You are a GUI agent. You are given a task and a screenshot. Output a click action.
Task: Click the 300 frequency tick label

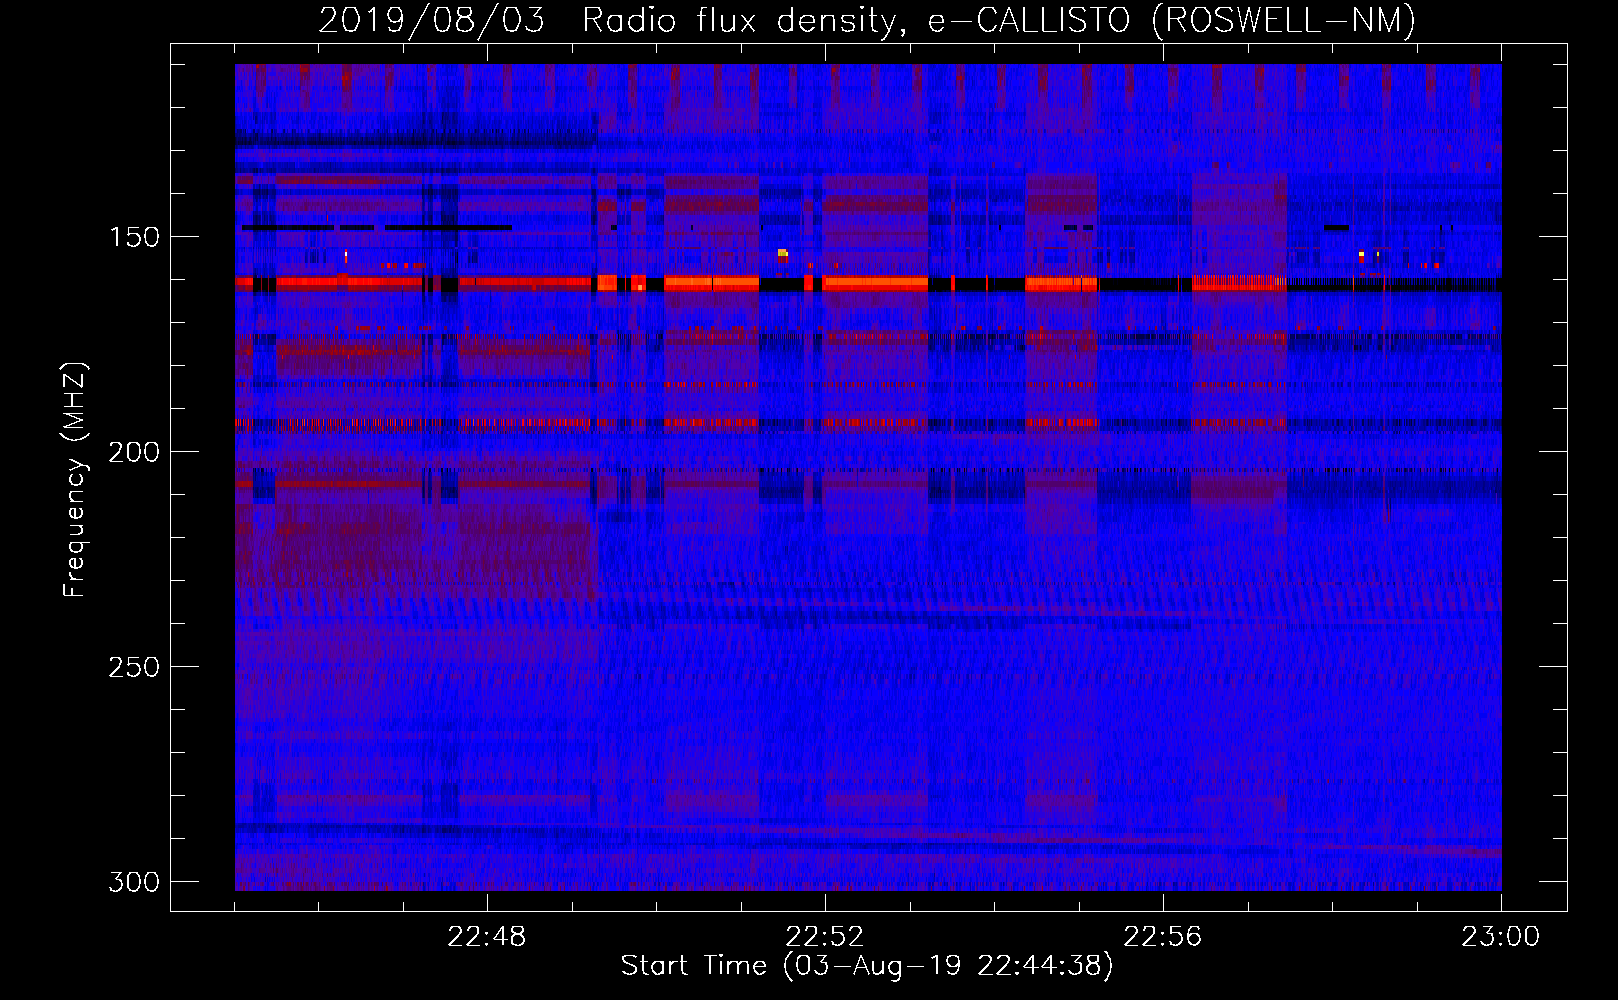pos(134,882)
